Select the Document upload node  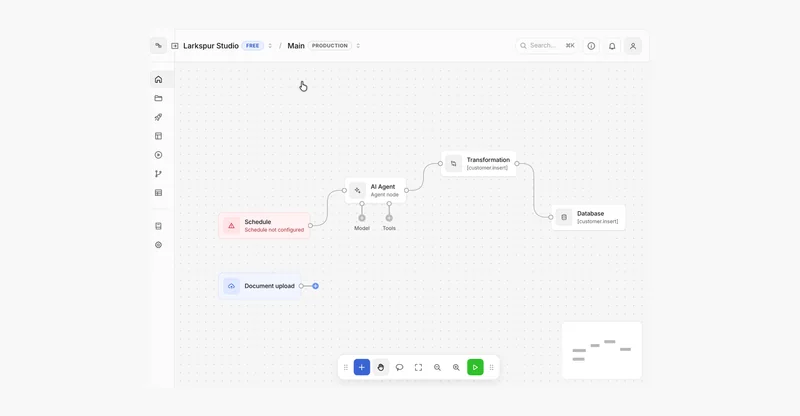click(x=260, y=286)
